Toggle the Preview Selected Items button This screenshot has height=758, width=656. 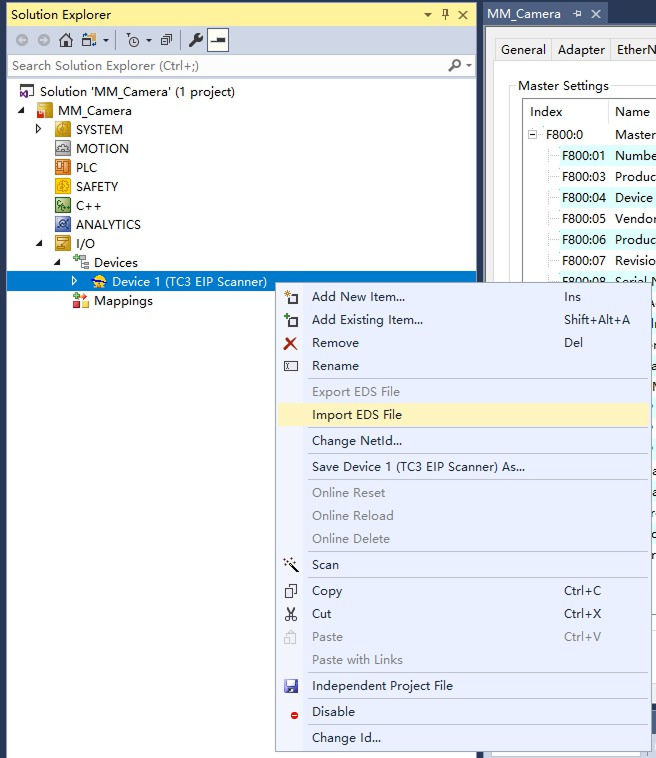(217, 40)
